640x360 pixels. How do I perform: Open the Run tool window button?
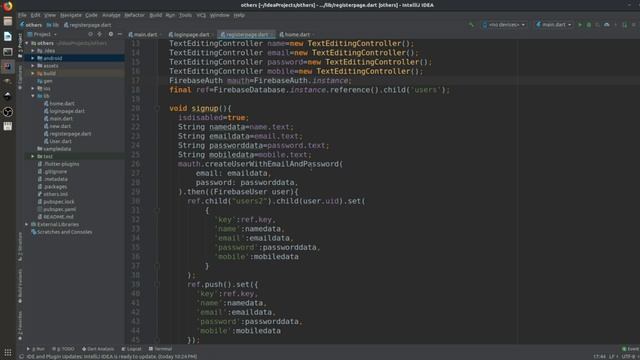pyautogui.click(x=36, y=349)
